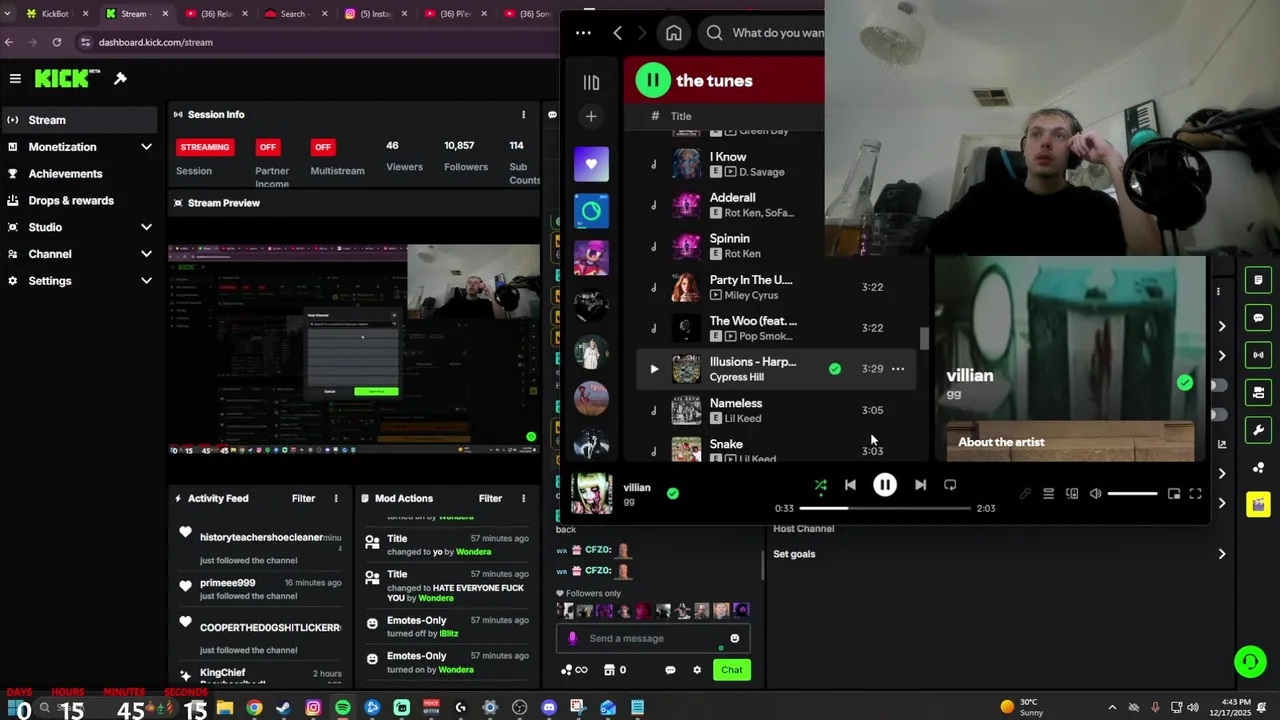Toggle shuffle in Spotify player

pos(820,485)
